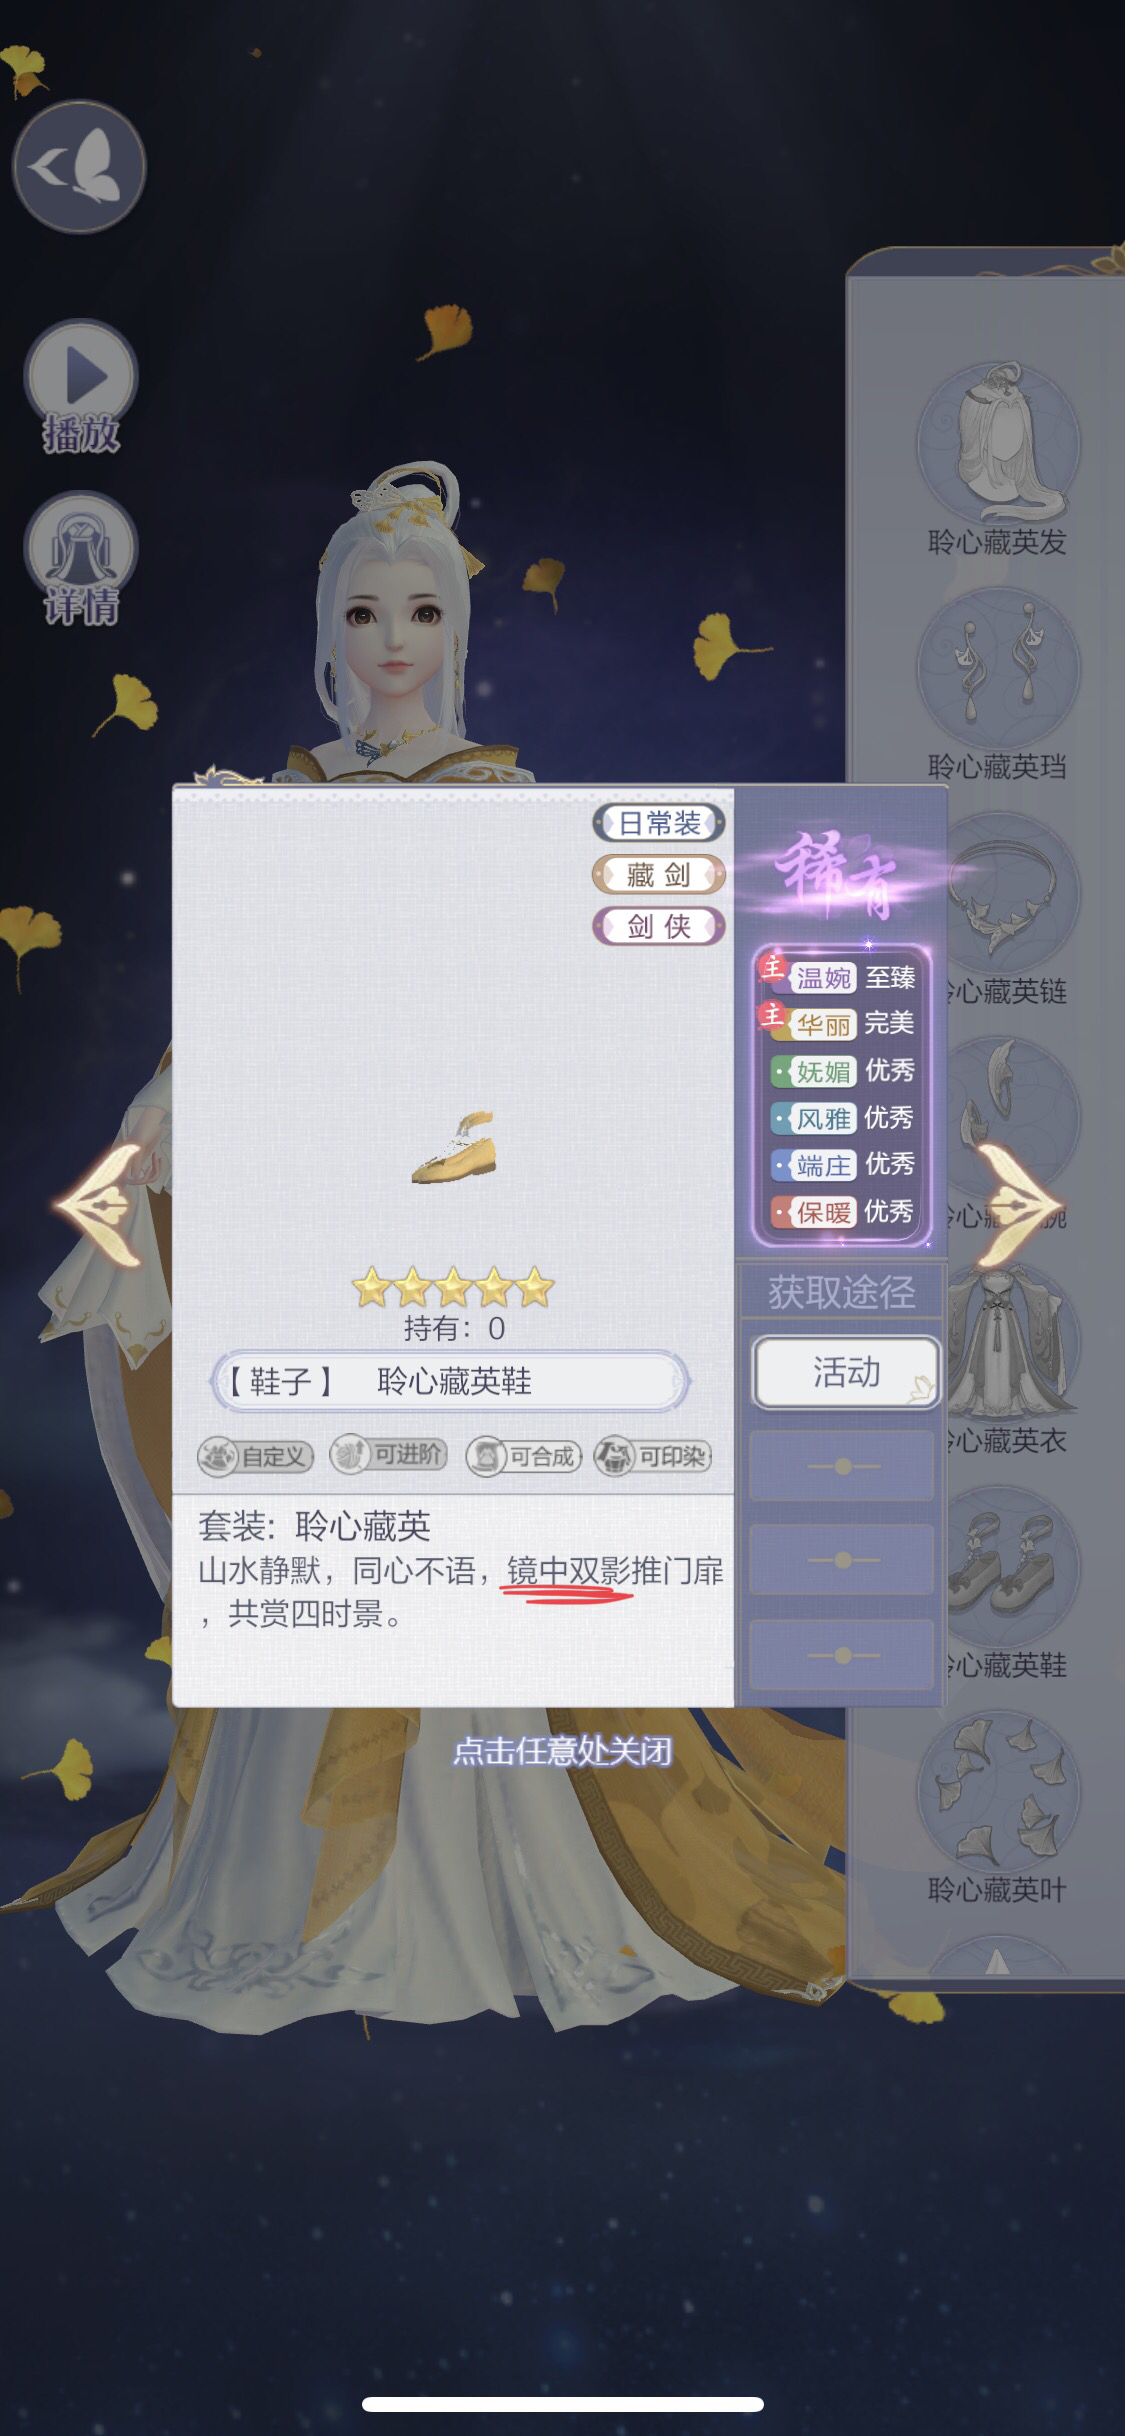This screenshot has width=1125, height=2436.
Task: Go to next item with right arrow
Action: (1018, 1204)
